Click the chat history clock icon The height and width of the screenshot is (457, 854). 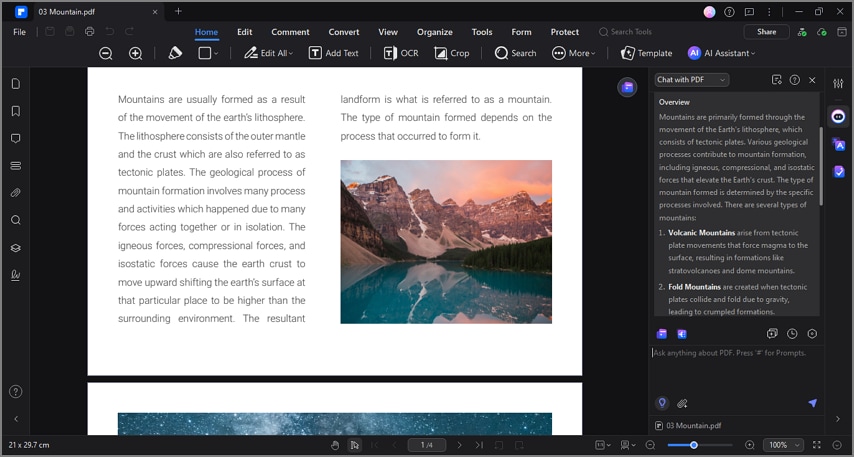792,333
